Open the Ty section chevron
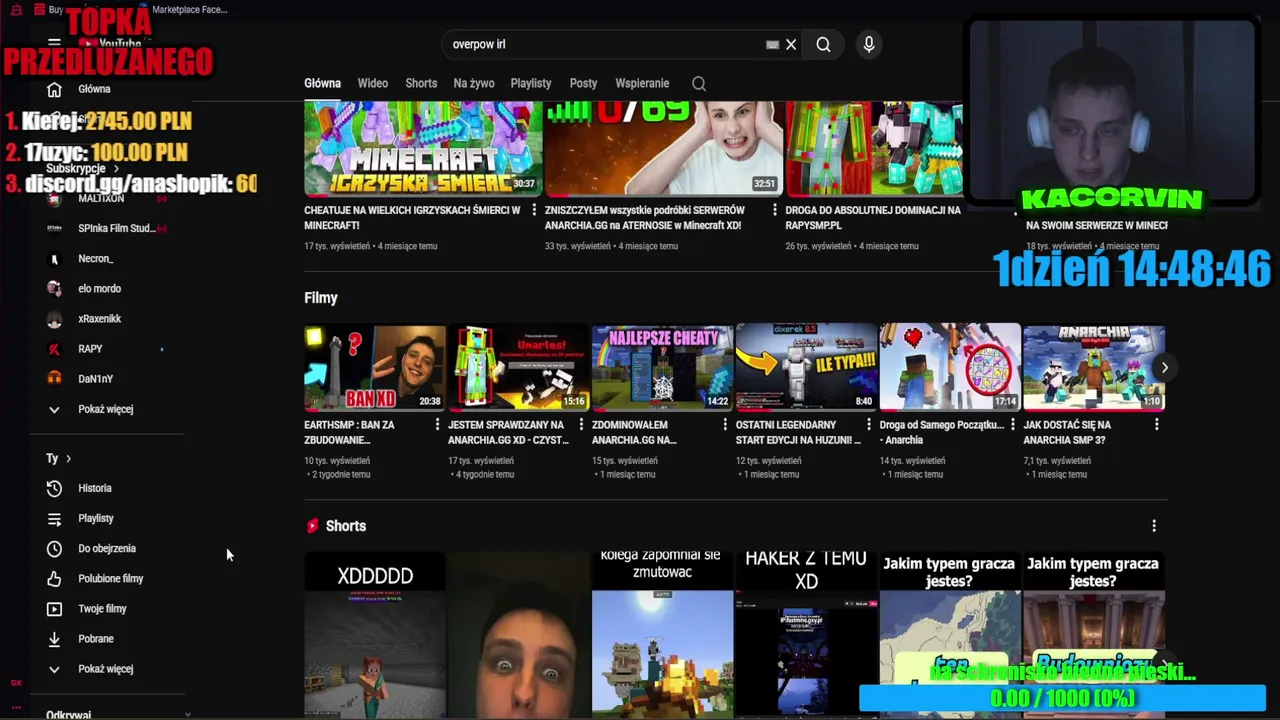This screenshot has height=720, width=1280. pyautogui.click(x=68, y=458)
